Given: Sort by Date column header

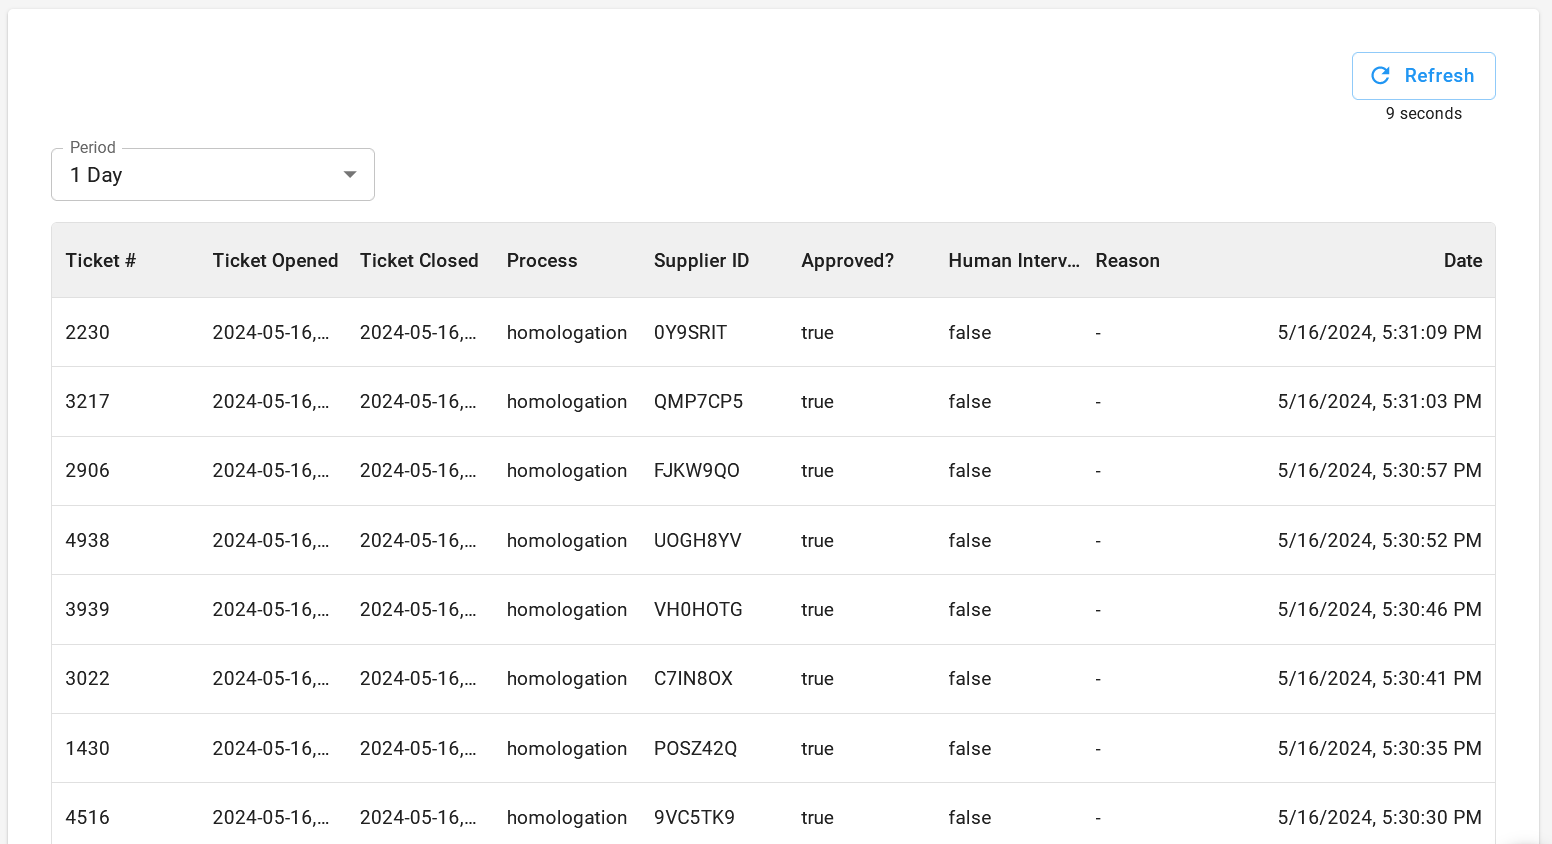Looking at the screenshot, I should (1462, 261).
